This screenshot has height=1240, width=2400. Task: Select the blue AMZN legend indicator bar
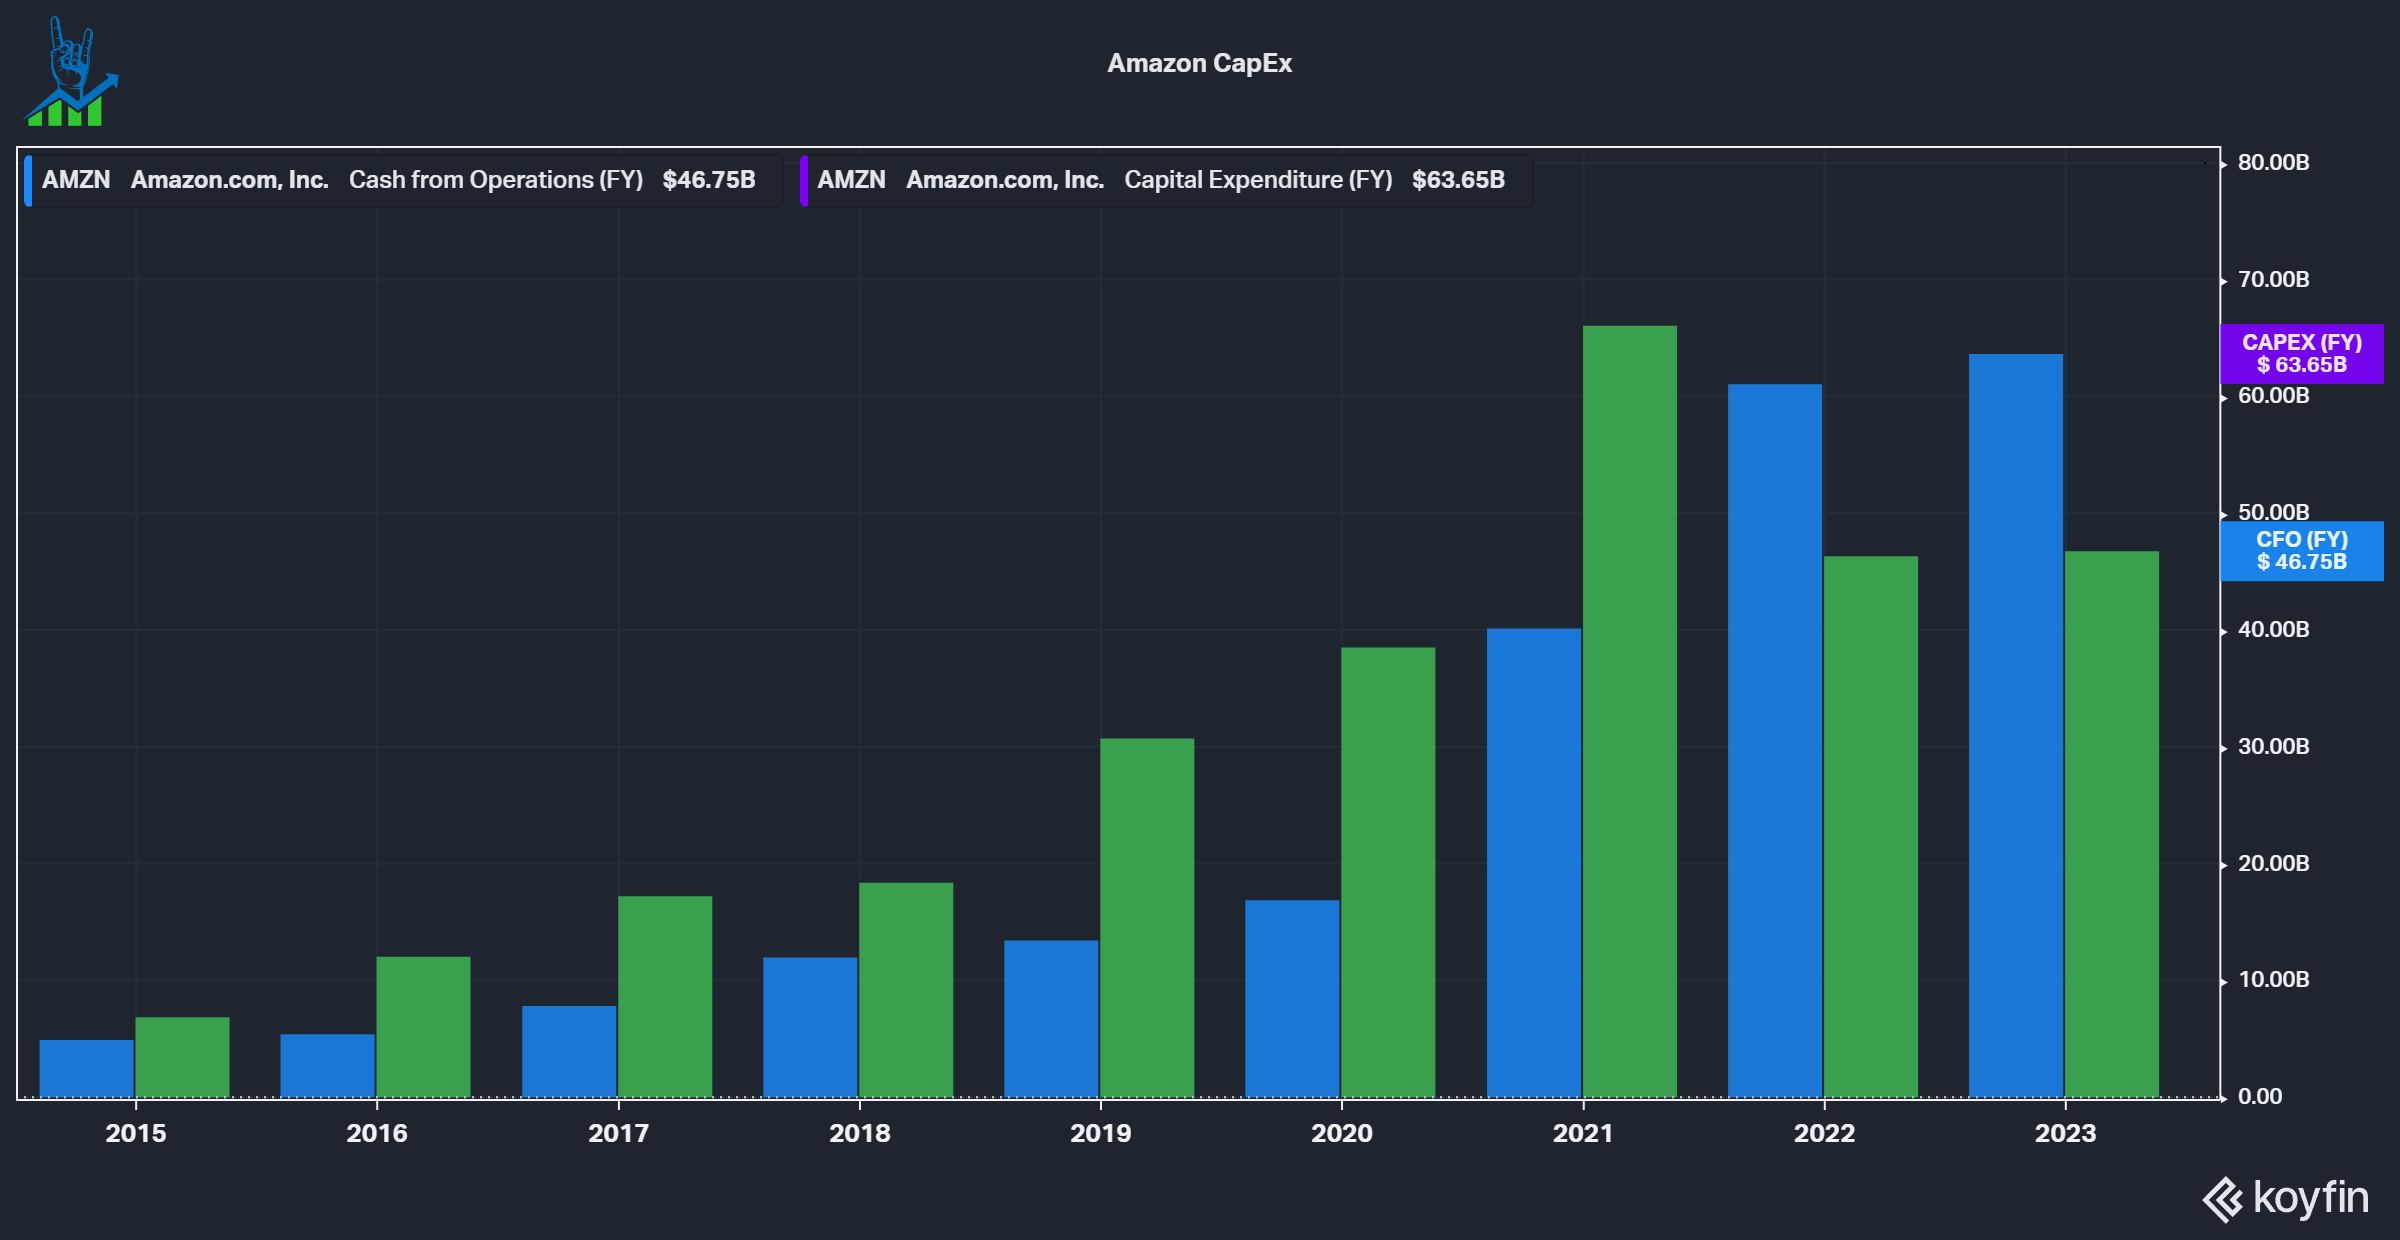pyautogui.click(x=29, y=181)
